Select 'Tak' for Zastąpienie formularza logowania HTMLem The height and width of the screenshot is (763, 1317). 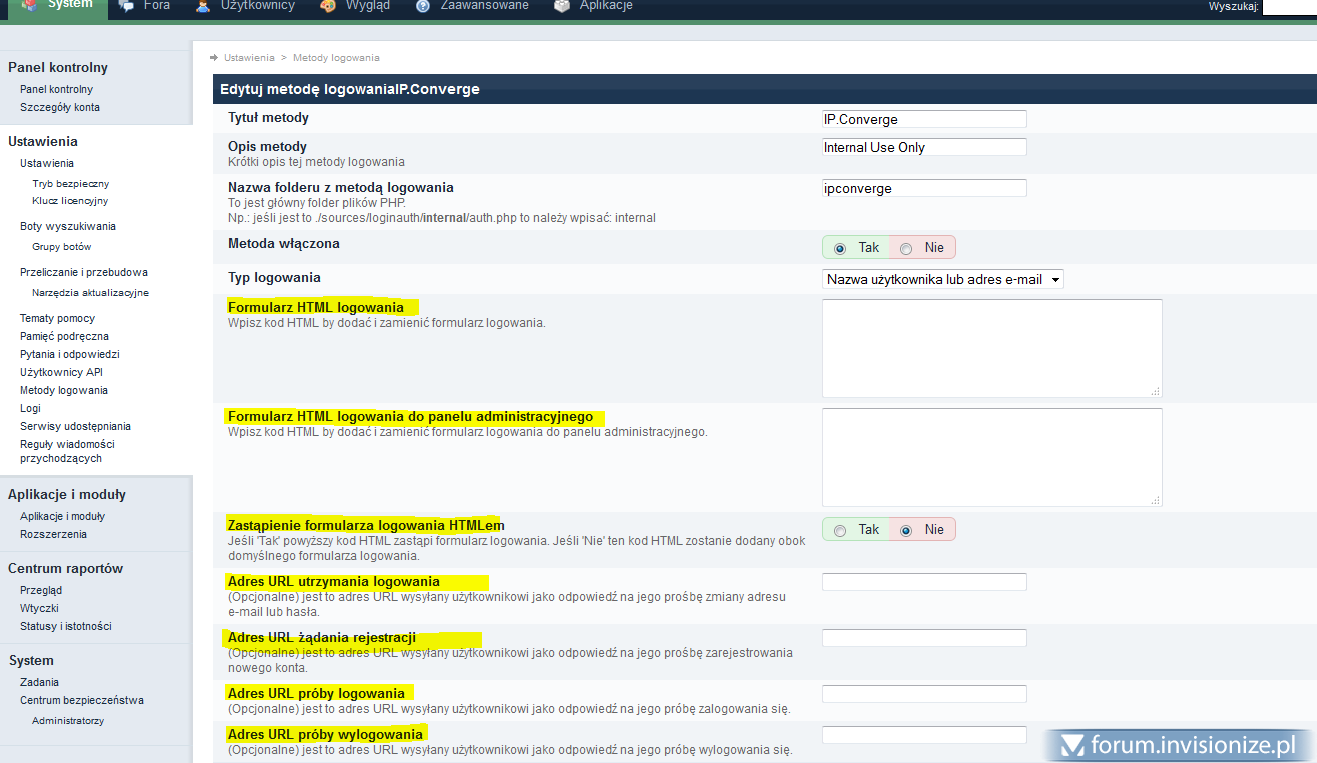coord(840,530)
